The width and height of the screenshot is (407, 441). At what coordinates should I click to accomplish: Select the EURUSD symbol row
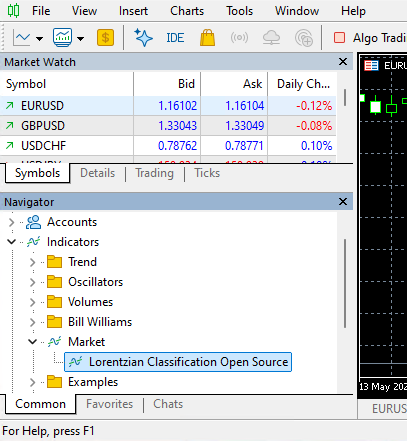168,106
